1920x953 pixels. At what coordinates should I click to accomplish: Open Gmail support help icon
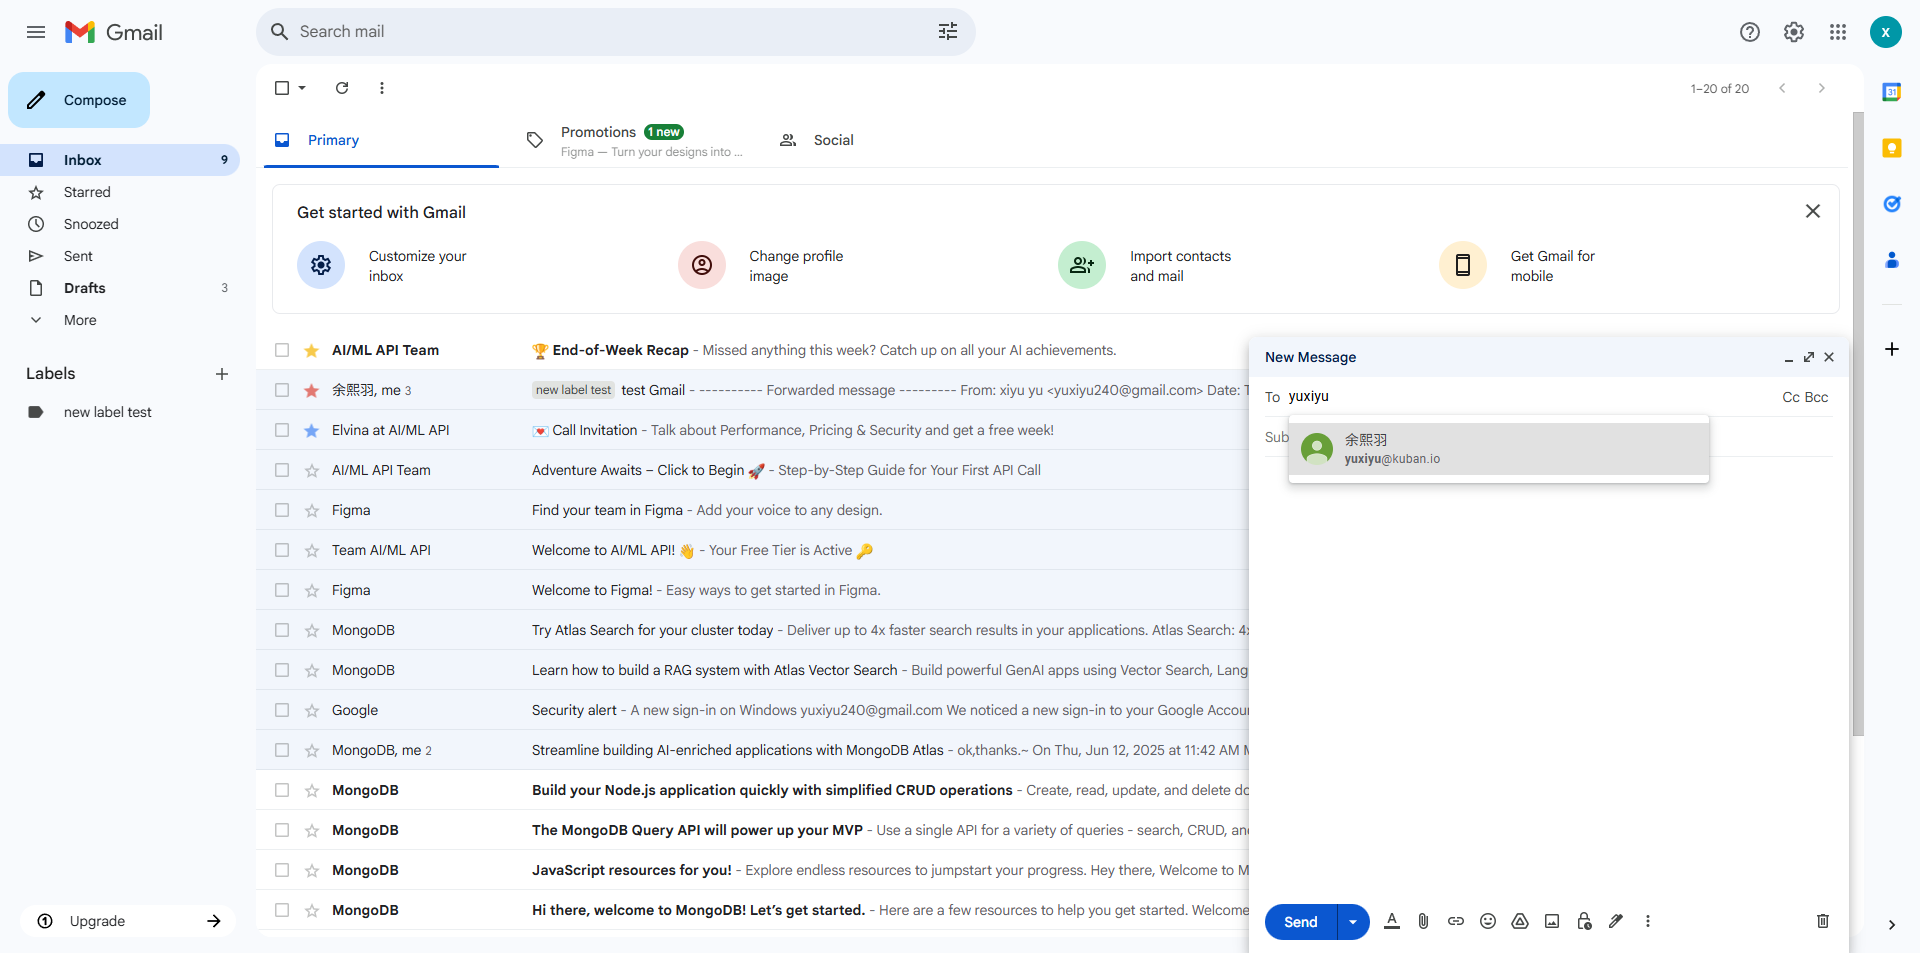tap(1750, 32)
